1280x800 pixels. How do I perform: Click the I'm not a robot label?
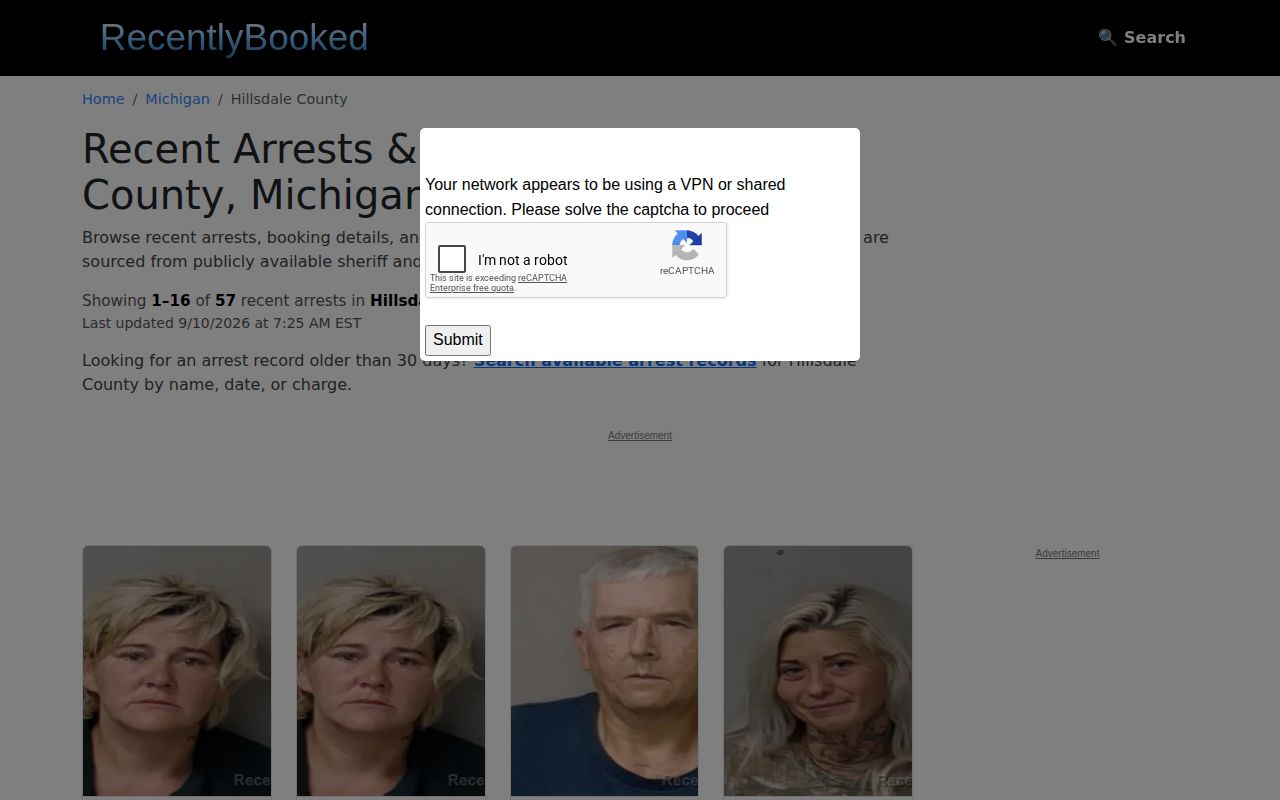523,260
